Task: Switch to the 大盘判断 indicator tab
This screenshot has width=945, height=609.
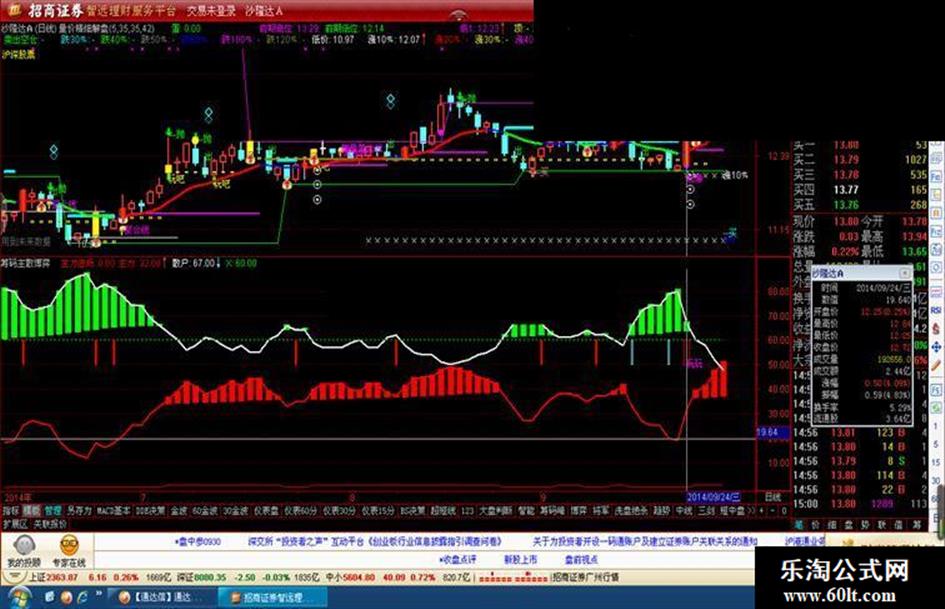Action: [495, 511]
